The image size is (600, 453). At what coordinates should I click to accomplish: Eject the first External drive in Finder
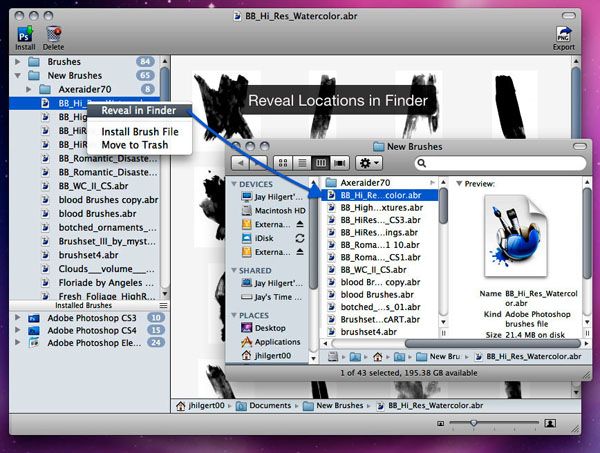click(300, 224)
